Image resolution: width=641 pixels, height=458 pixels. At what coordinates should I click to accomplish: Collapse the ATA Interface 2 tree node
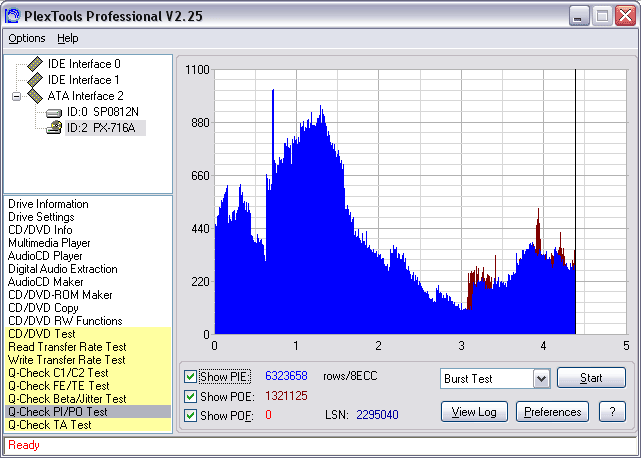point(16,97)
